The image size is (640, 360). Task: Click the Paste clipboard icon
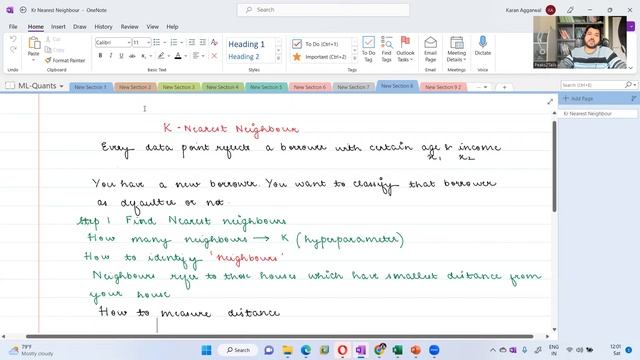tap(34, 43)
